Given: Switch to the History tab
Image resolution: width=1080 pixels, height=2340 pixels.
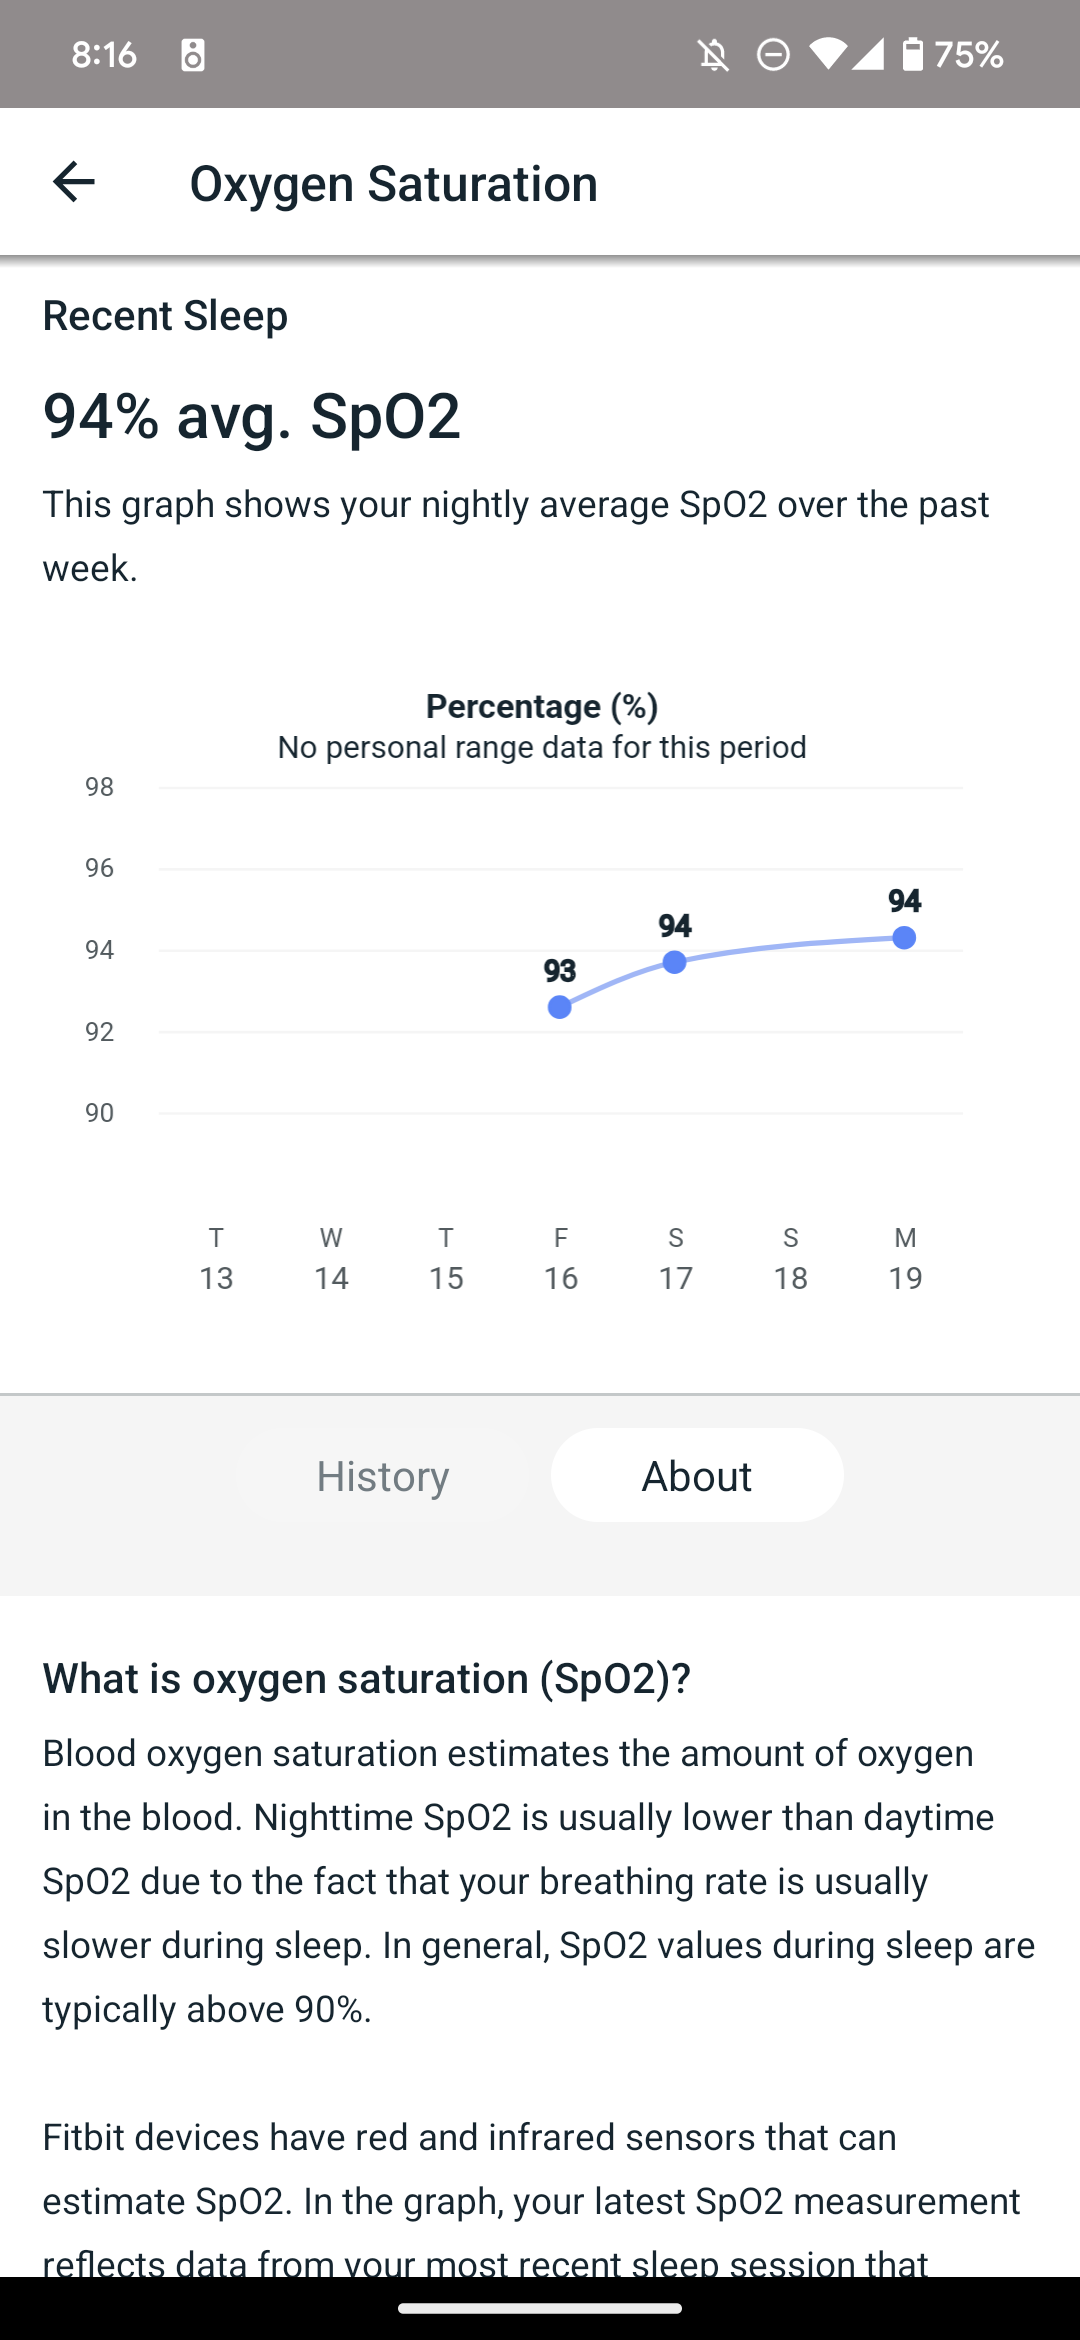Looking at the screenshot, I should tap(383, 1476).
